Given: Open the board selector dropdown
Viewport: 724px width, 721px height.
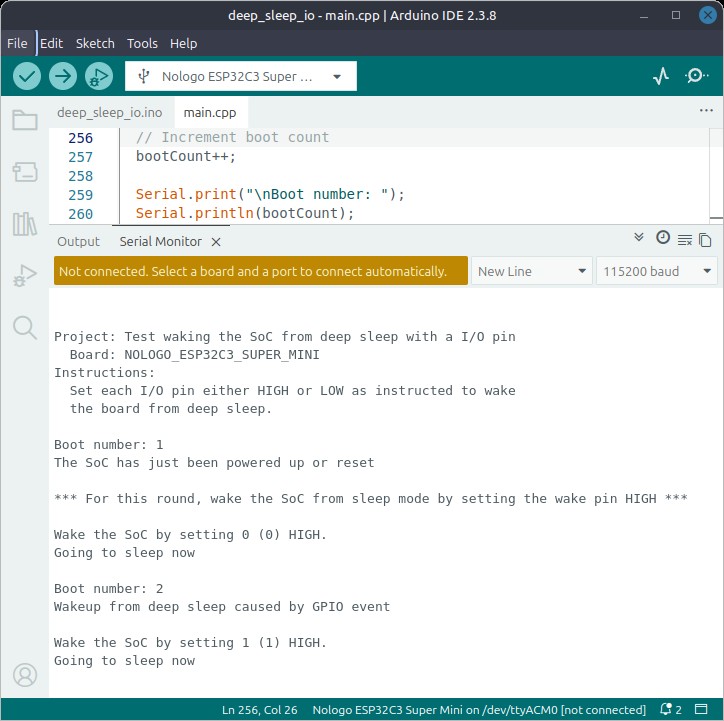Looking at the screenshot, I should point(241,76).
